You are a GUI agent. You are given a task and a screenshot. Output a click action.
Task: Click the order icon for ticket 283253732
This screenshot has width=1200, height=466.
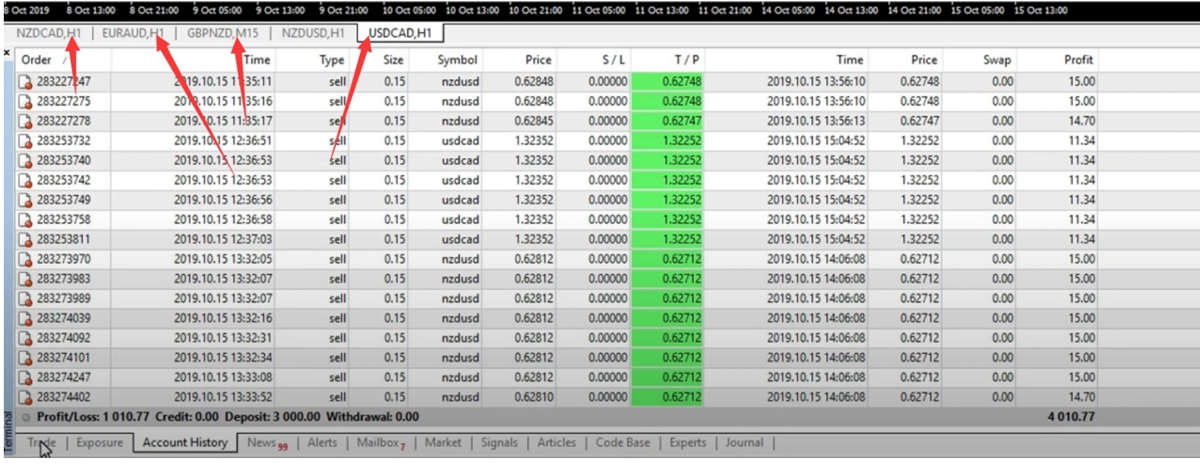coord(26,140)
